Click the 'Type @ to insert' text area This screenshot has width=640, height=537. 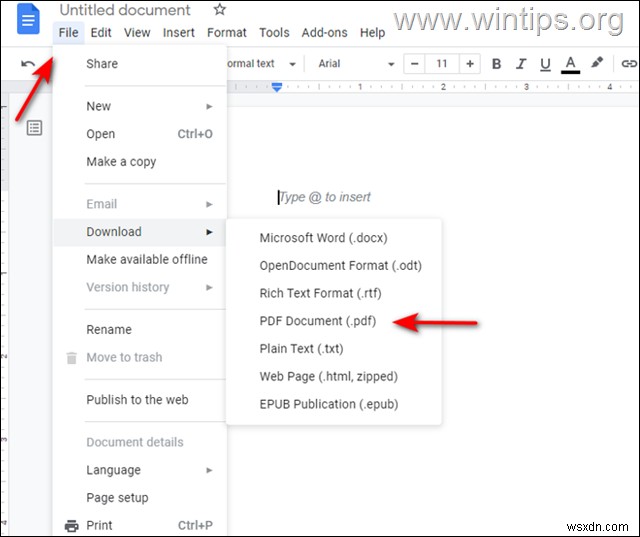tap(325, 197)
